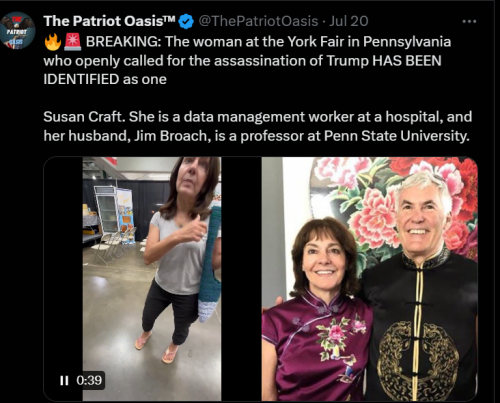Click the 0:39 video time label
Image resolution: width=500 pixels, height=403 pixels.
point(89,380)
